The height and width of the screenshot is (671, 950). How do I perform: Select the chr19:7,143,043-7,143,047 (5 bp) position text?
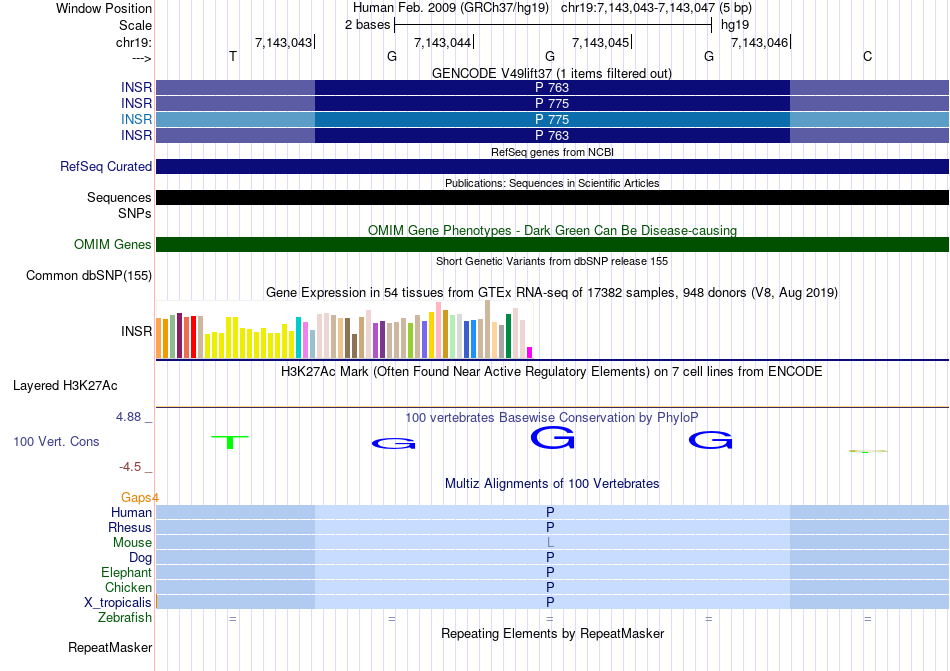click(x=656, y=8)
